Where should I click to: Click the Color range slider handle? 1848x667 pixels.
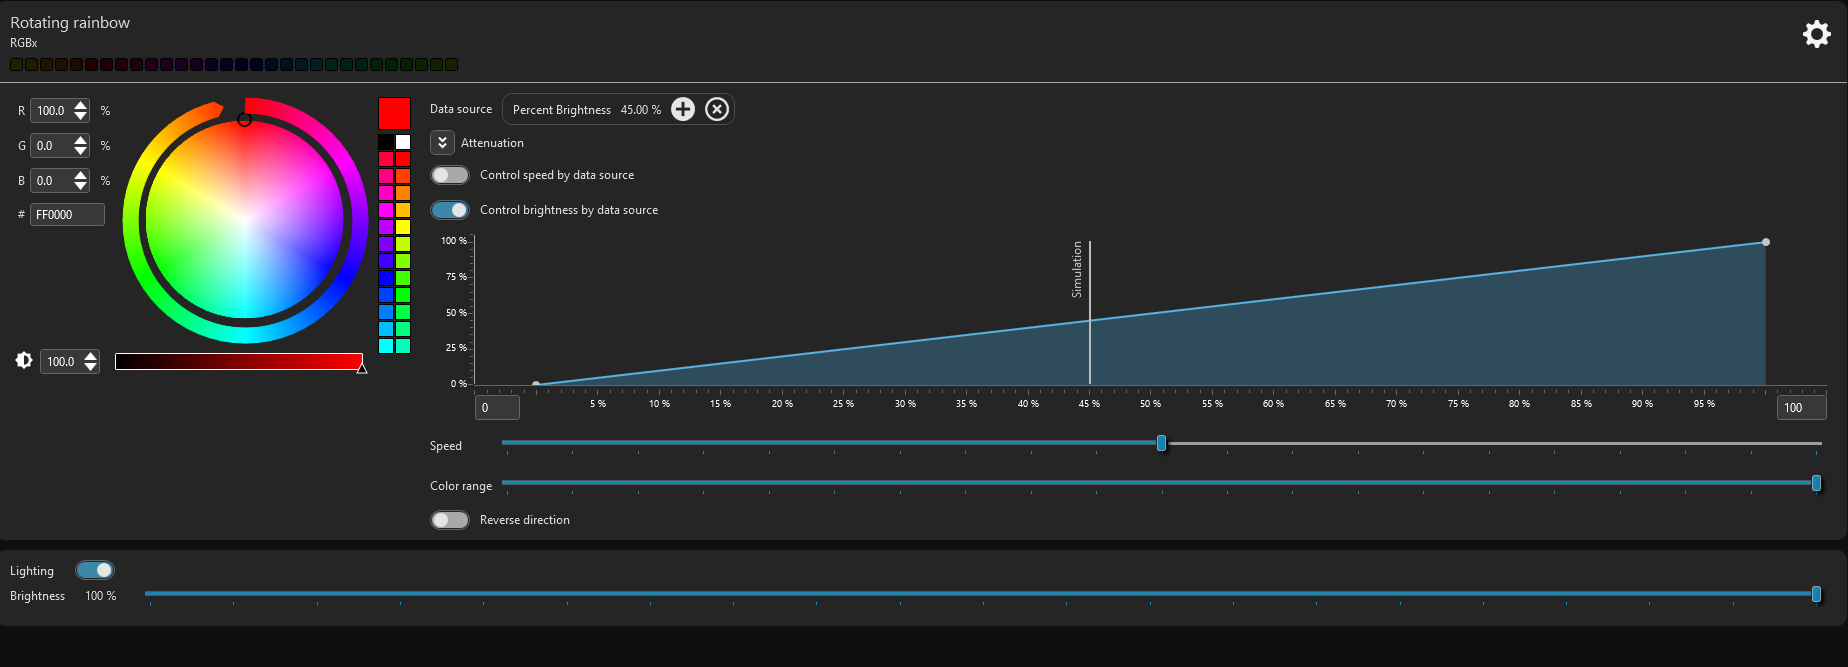(x=1816, y=483)
